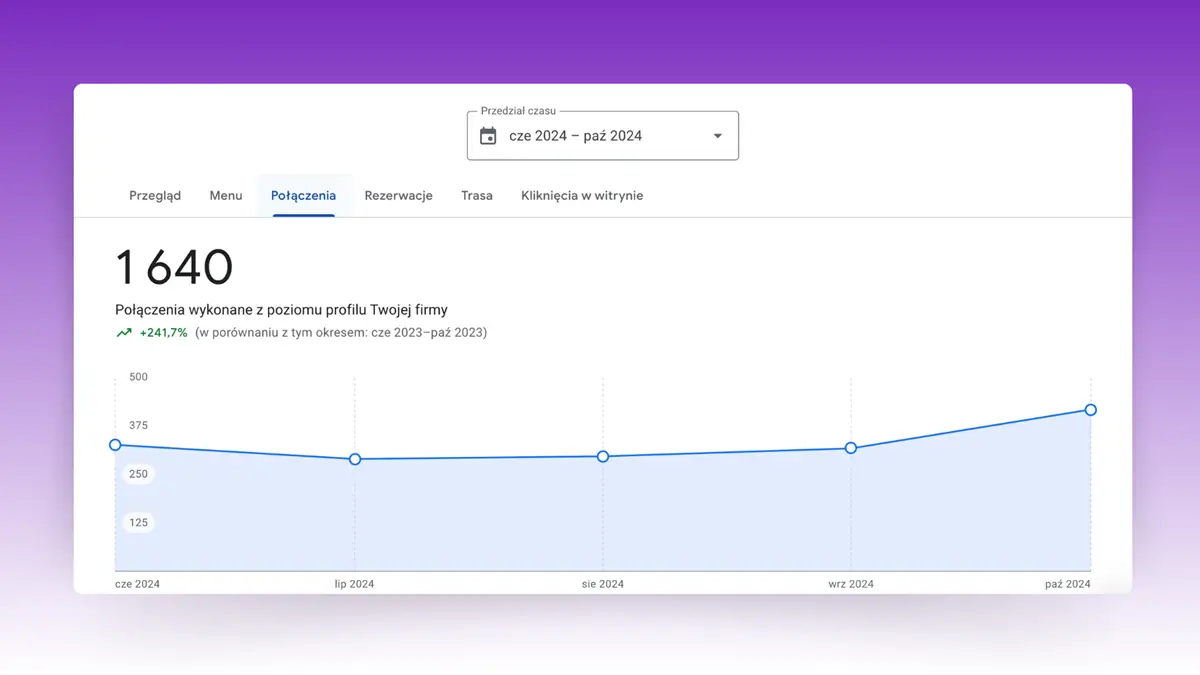Click the comparison period text in parentheses
This screenshot has width=1200, height=675.
(x=341, y=333)
